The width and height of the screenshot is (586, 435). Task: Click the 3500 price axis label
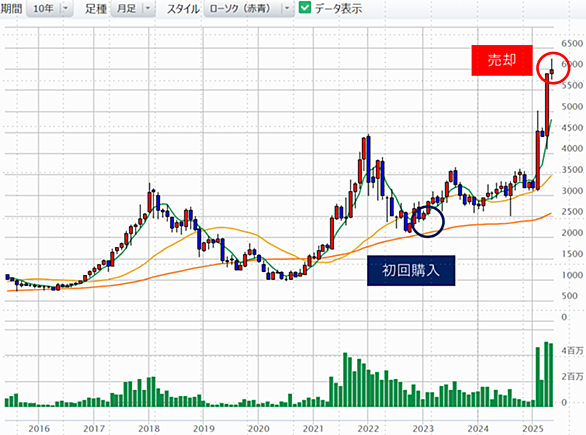tap(572, 170)
